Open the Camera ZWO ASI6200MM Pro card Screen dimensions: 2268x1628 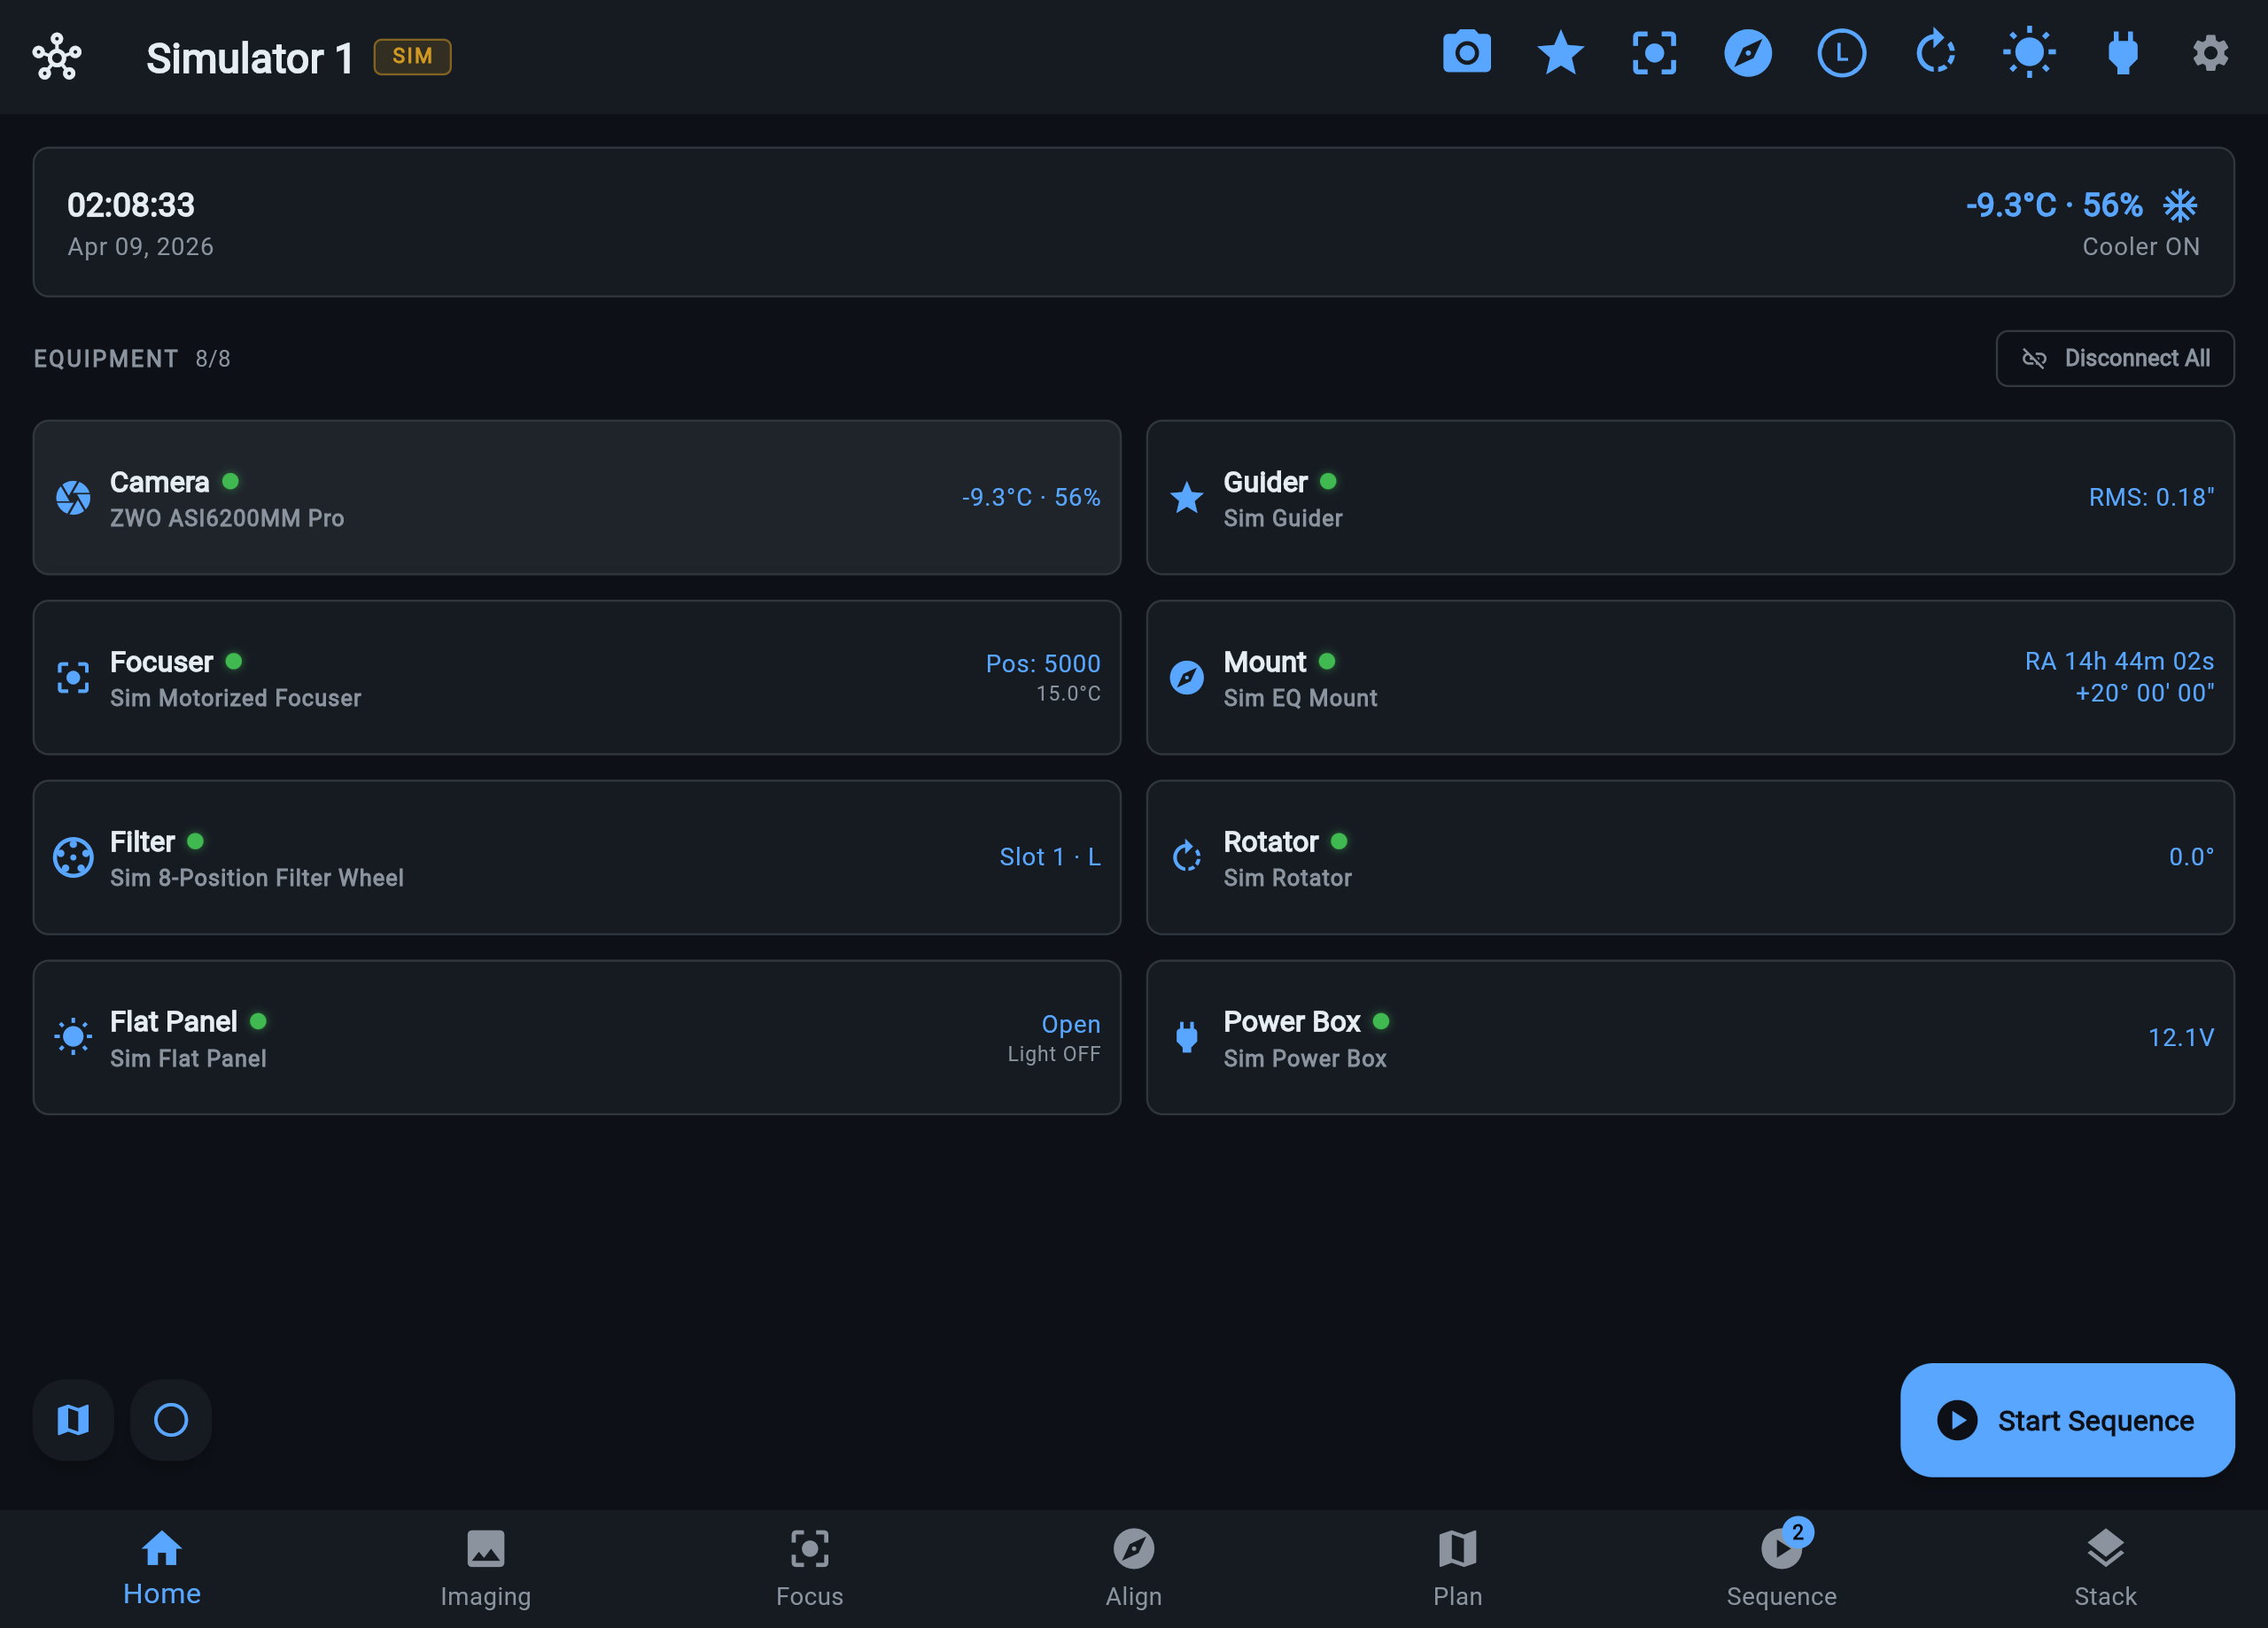(x=577, y=497)
